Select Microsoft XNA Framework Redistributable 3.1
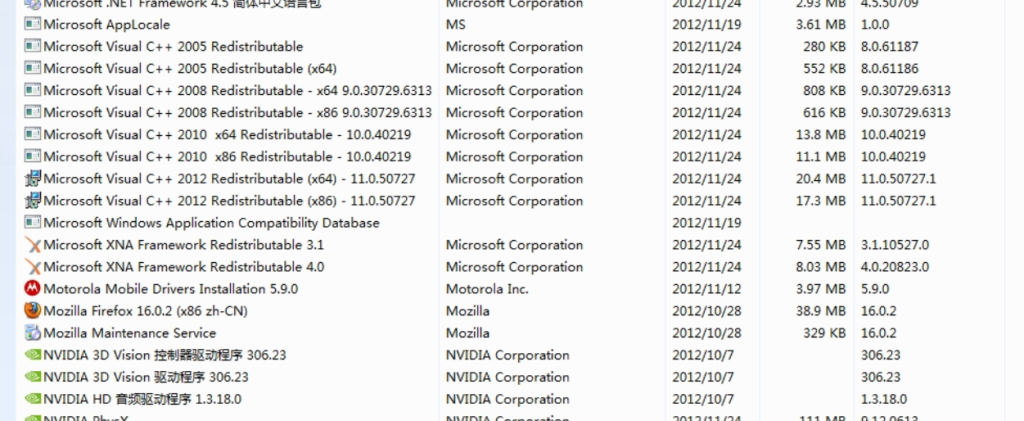The width and height of the screenshot is (1024, 421). (x=184, y=245)
